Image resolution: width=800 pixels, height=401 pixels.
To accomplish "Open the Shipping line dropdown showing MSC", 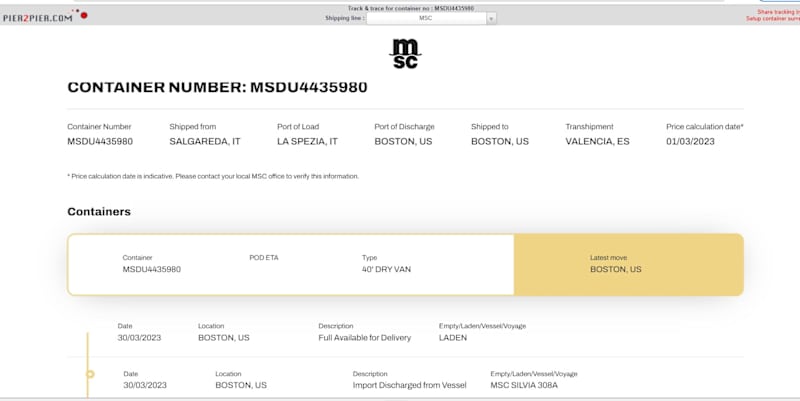I will (x=431, y=18).
